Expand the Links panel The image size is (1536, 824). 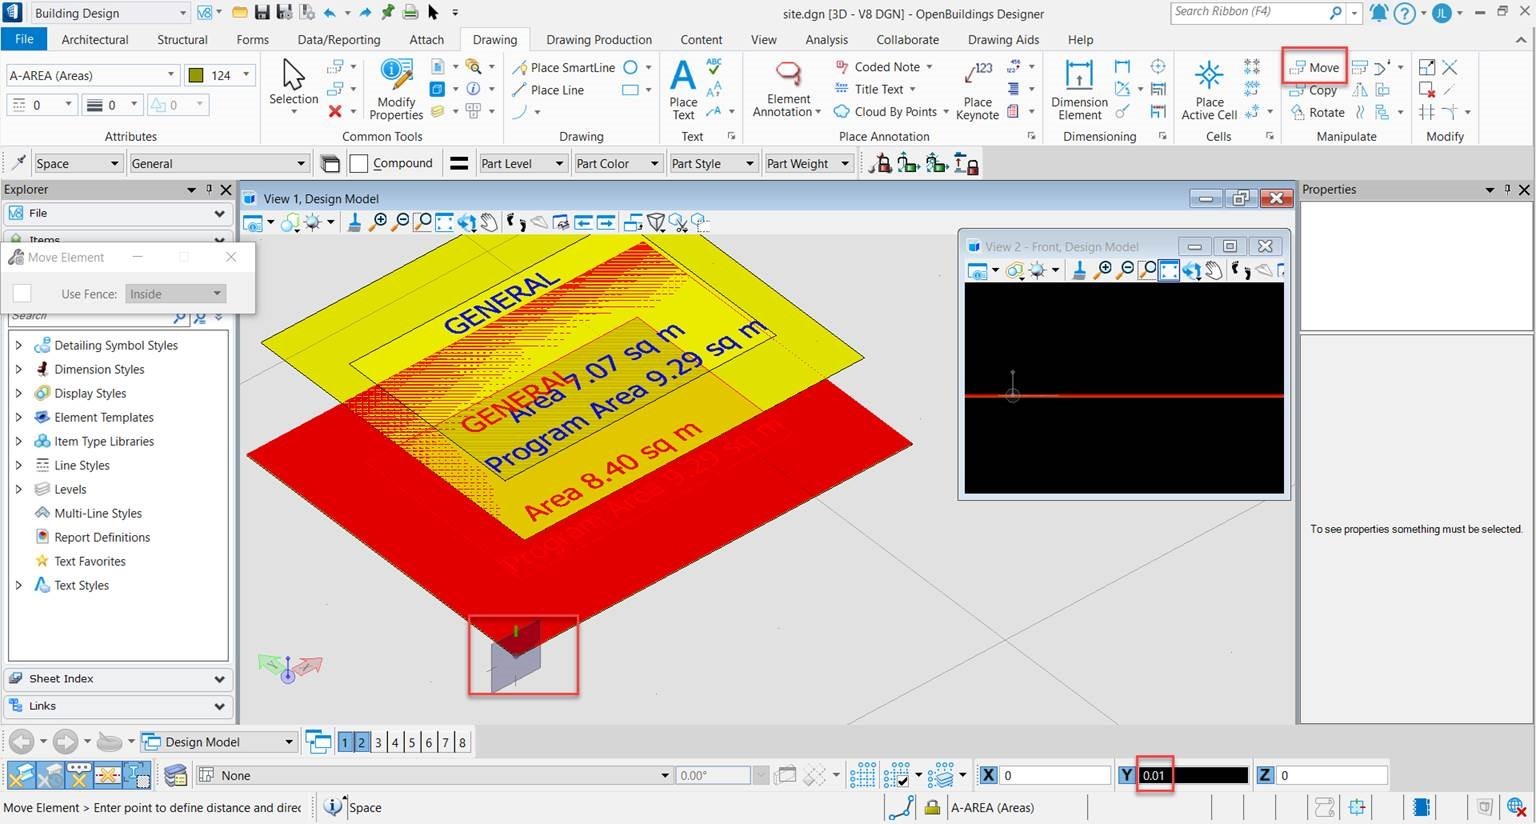(x=118, y=705)
